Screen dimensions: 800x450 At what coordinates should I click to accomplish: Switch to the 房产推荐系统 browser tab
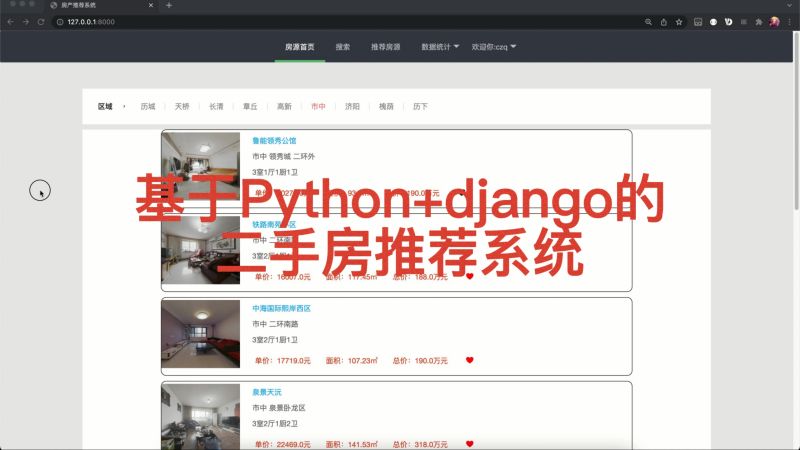coord(101,5)
